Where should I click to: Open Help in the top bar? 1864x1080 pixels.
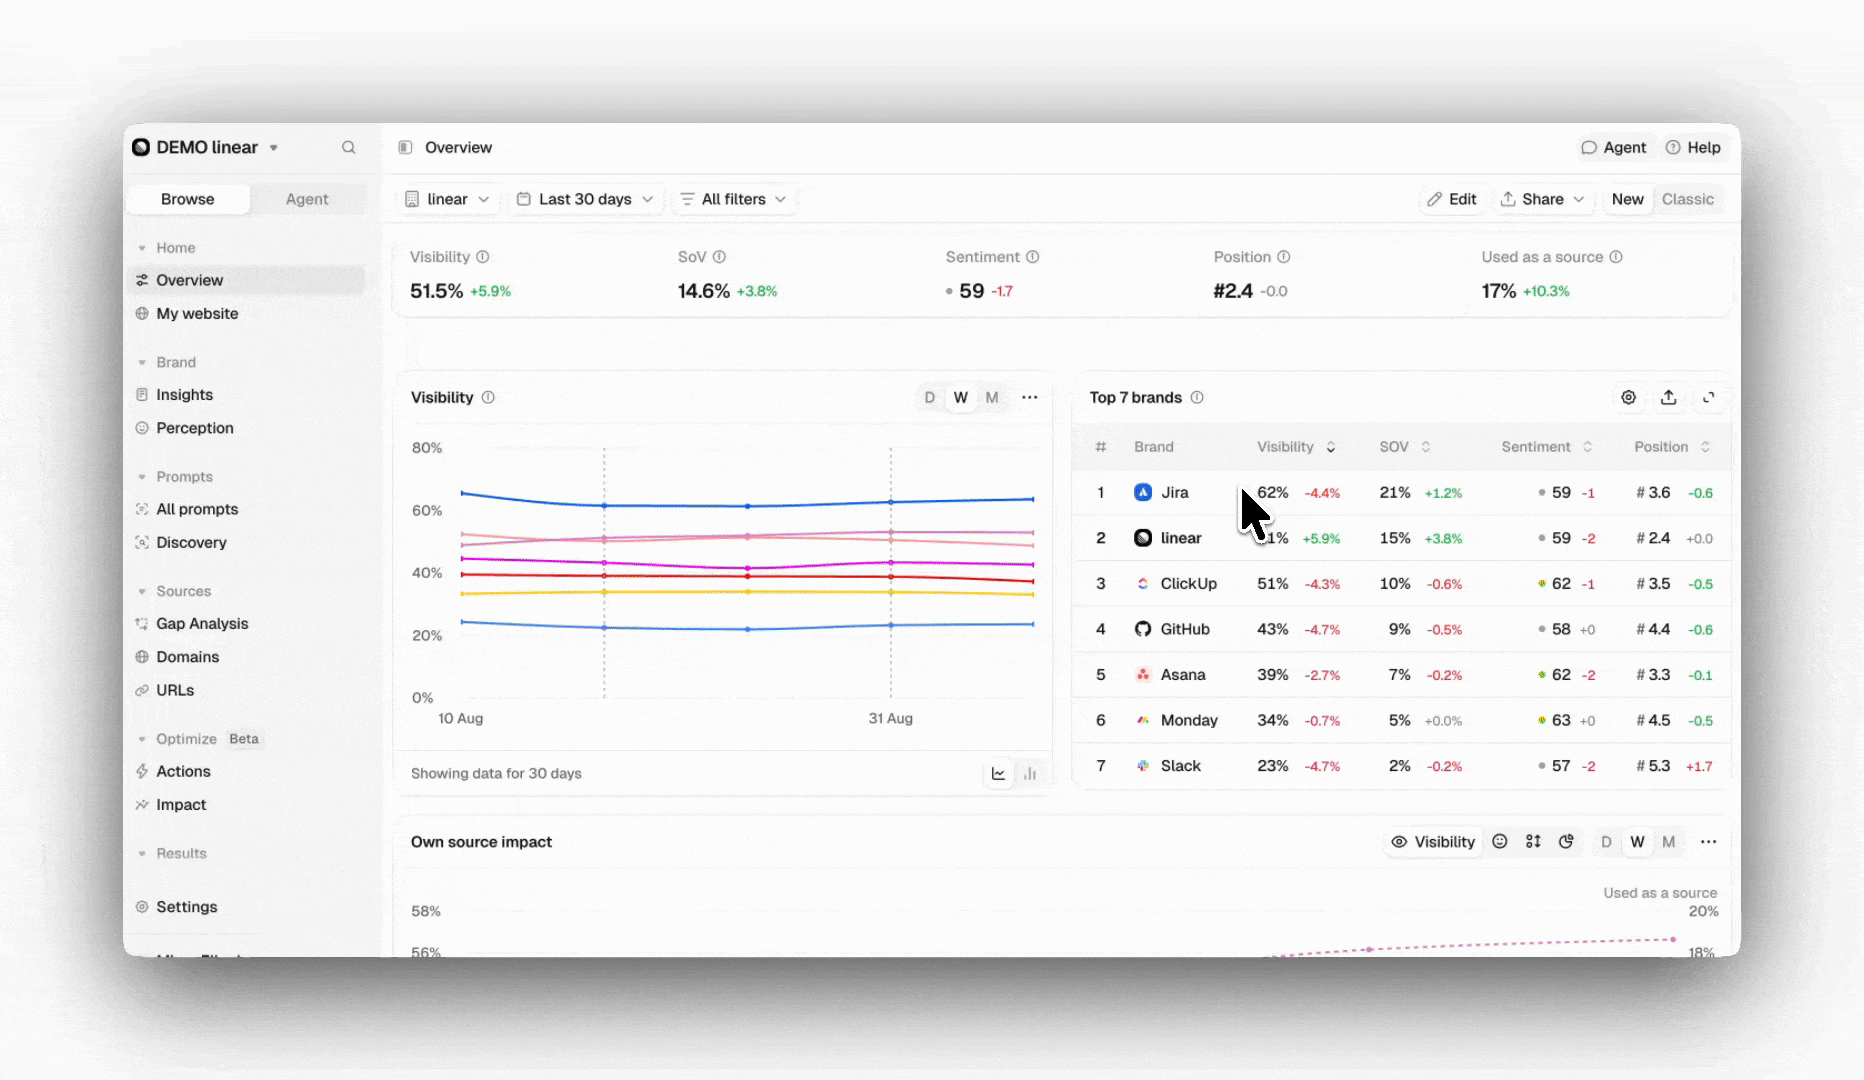tap(1693, 147)
